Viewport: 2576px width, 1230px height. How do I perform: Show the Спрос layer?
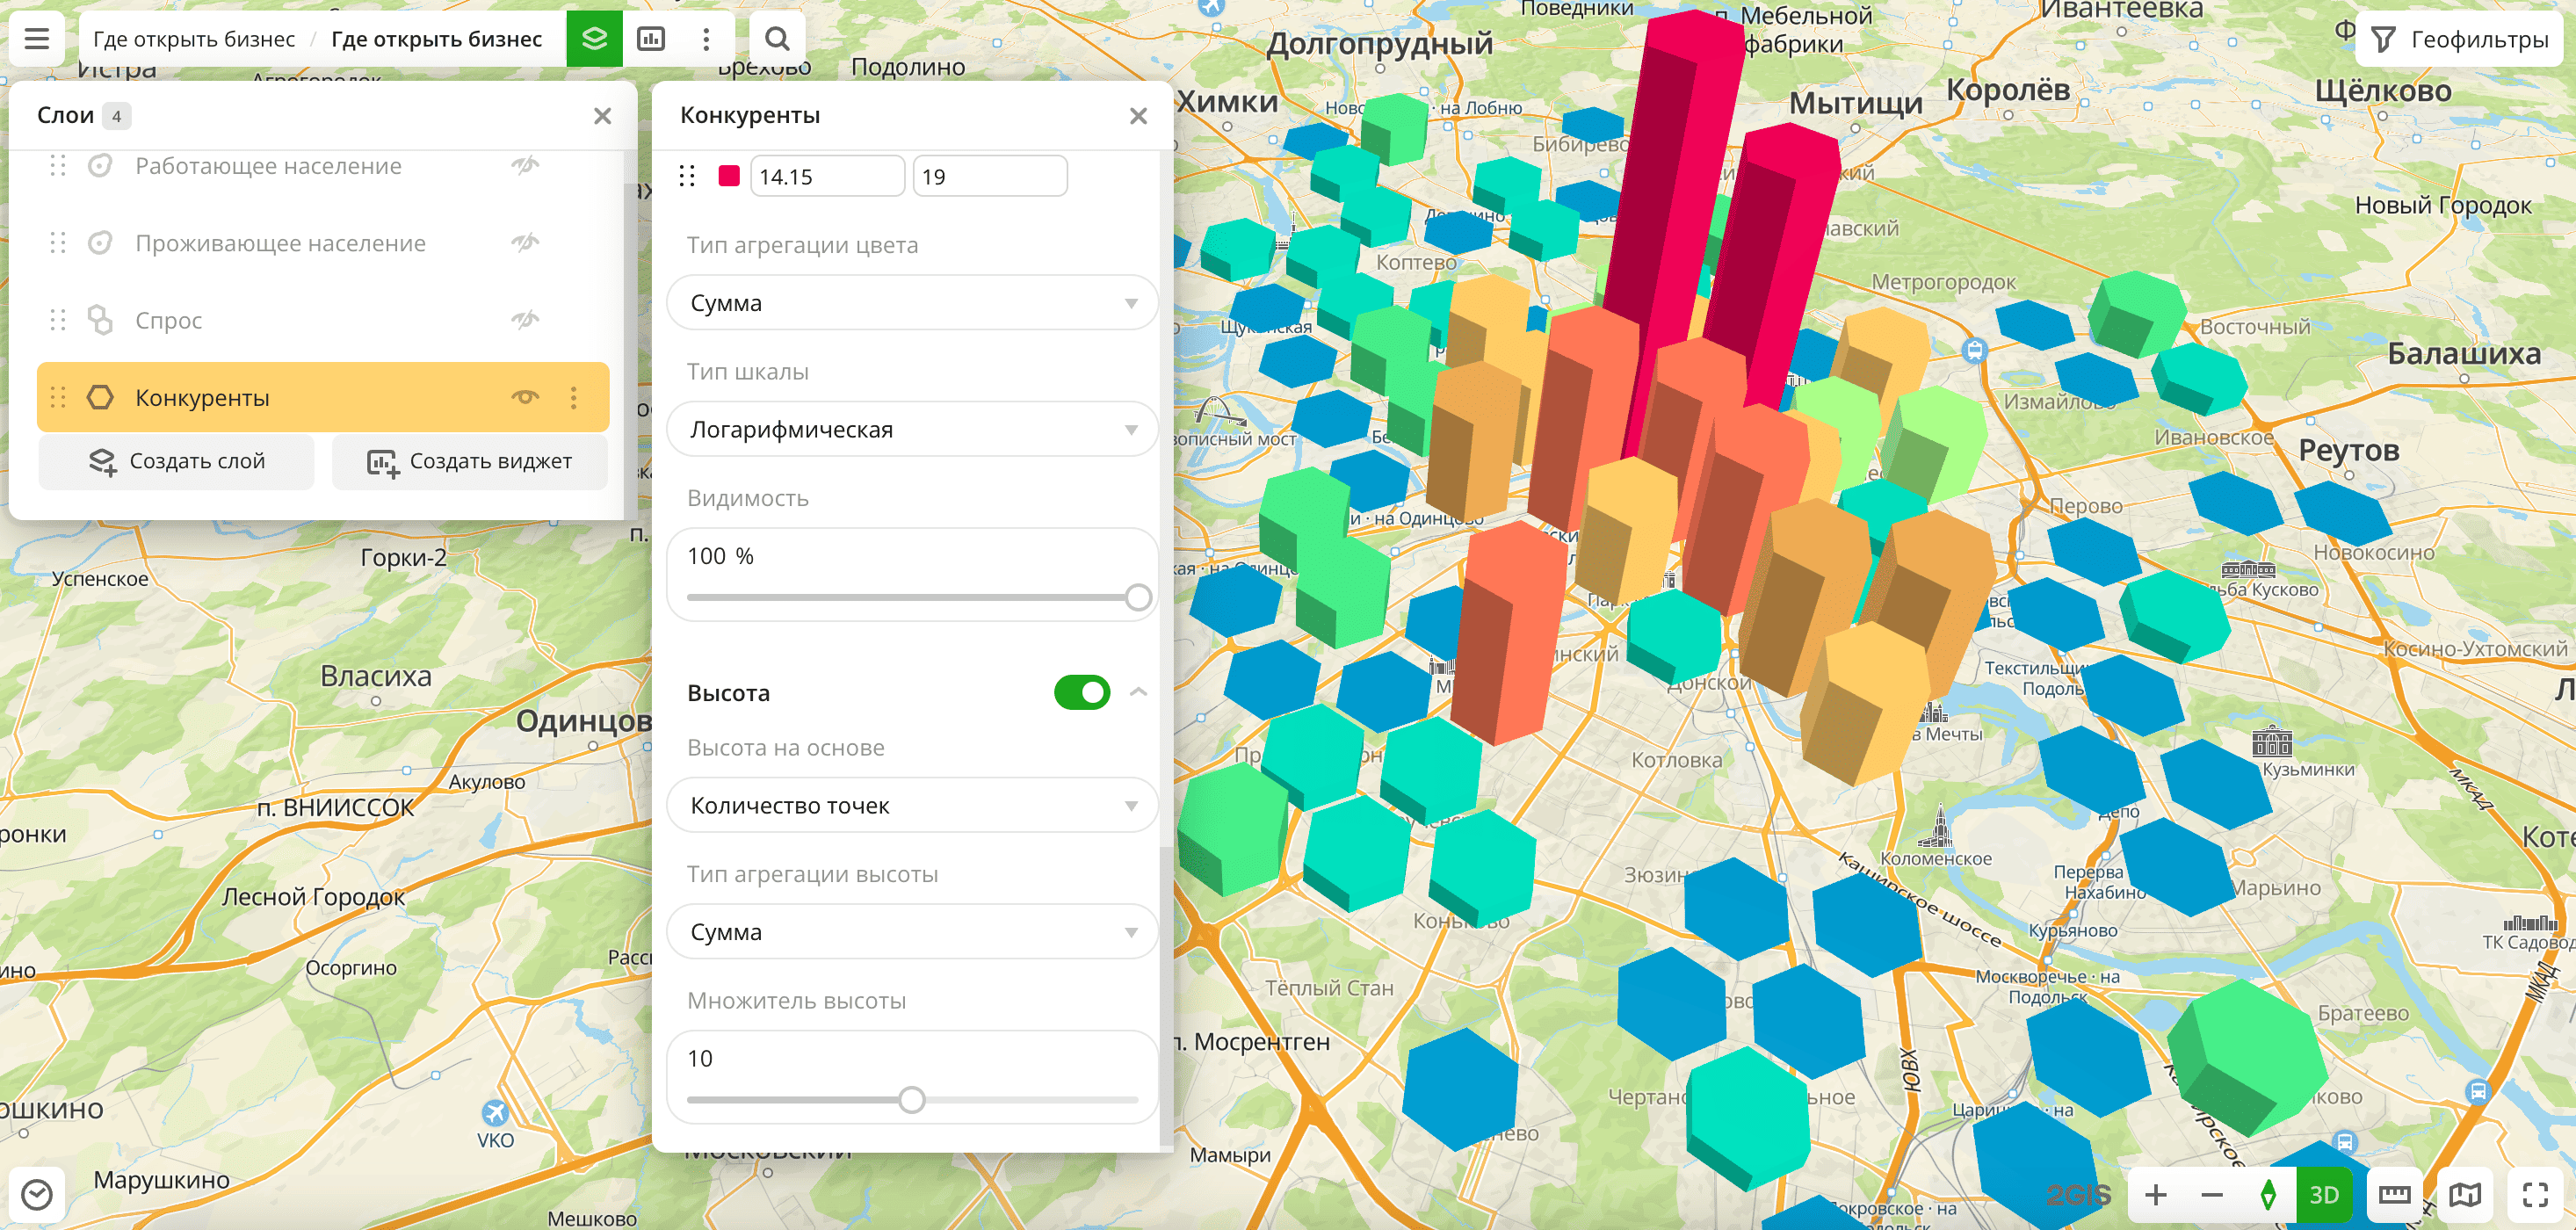coord(525,320)
